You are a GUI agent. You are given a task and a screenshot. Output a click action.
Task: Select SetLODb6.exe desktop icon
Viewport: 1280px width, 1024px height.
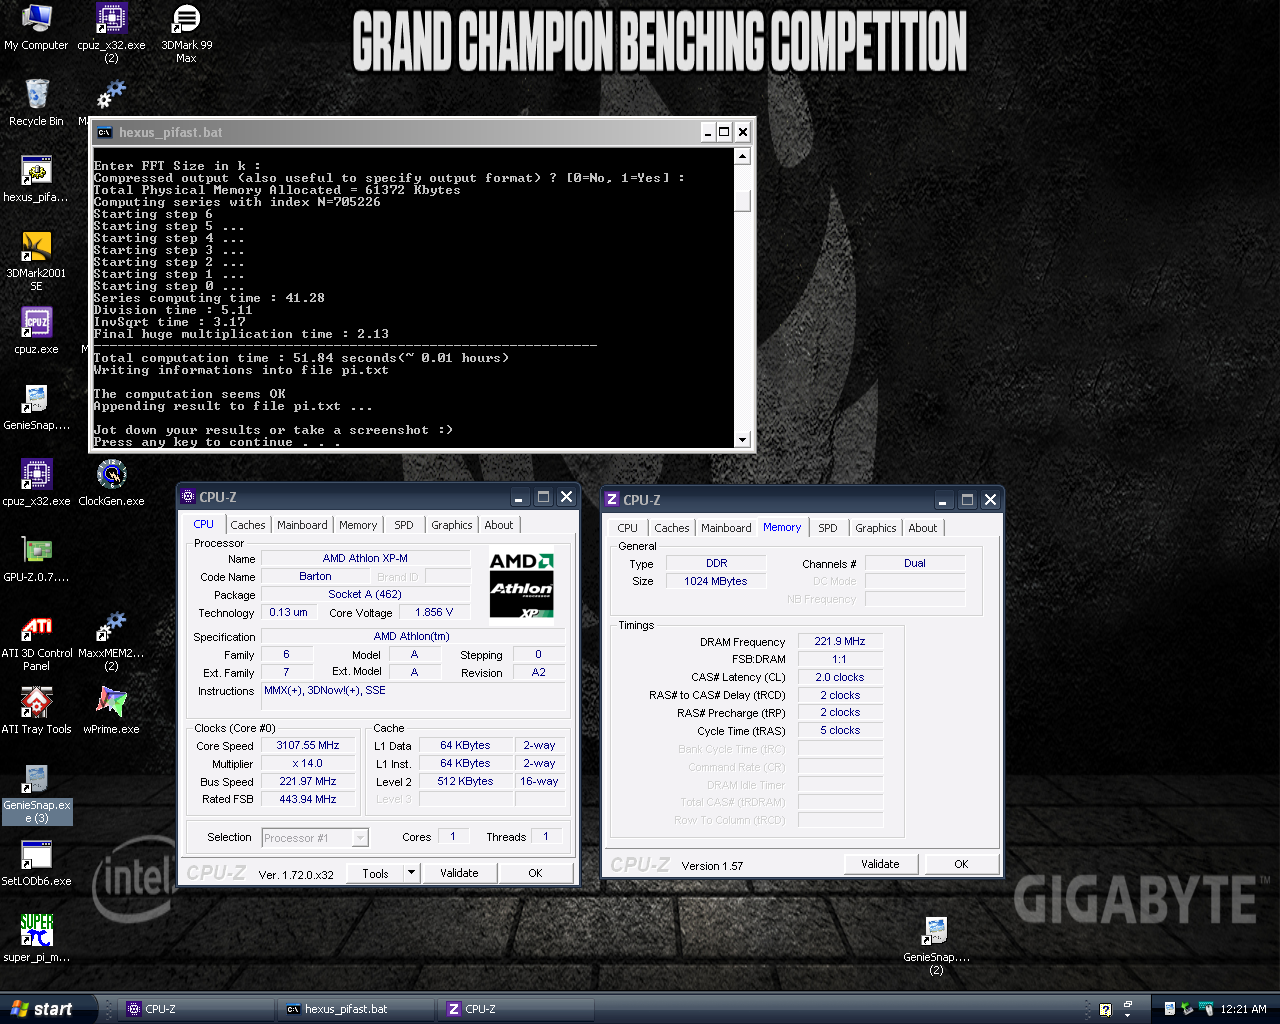(x=36, y=863)
